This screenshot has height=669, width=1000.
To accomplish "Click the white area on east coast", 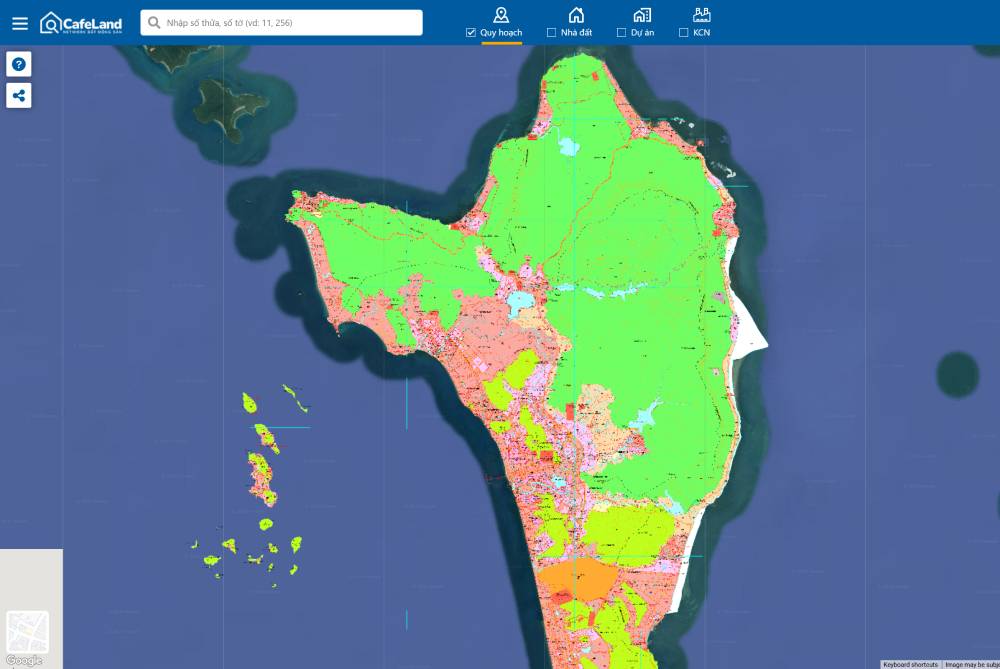I will [x=750, y=335].
